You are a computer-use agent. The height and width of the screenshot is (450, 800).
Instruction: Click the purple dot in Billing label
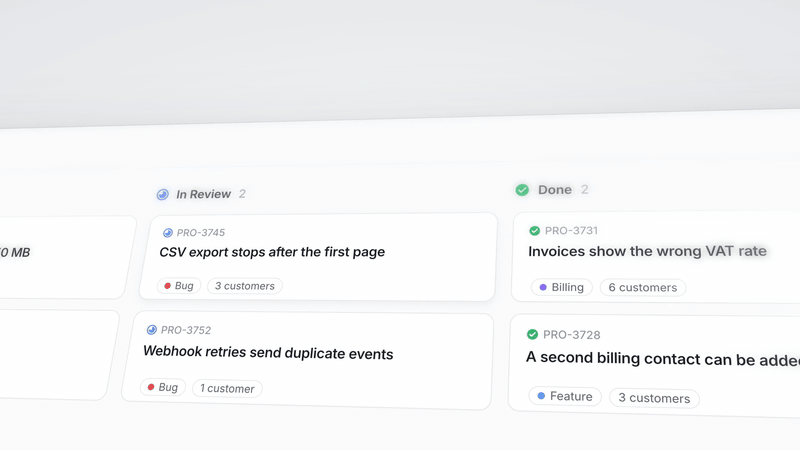click(x=543, y=287)
